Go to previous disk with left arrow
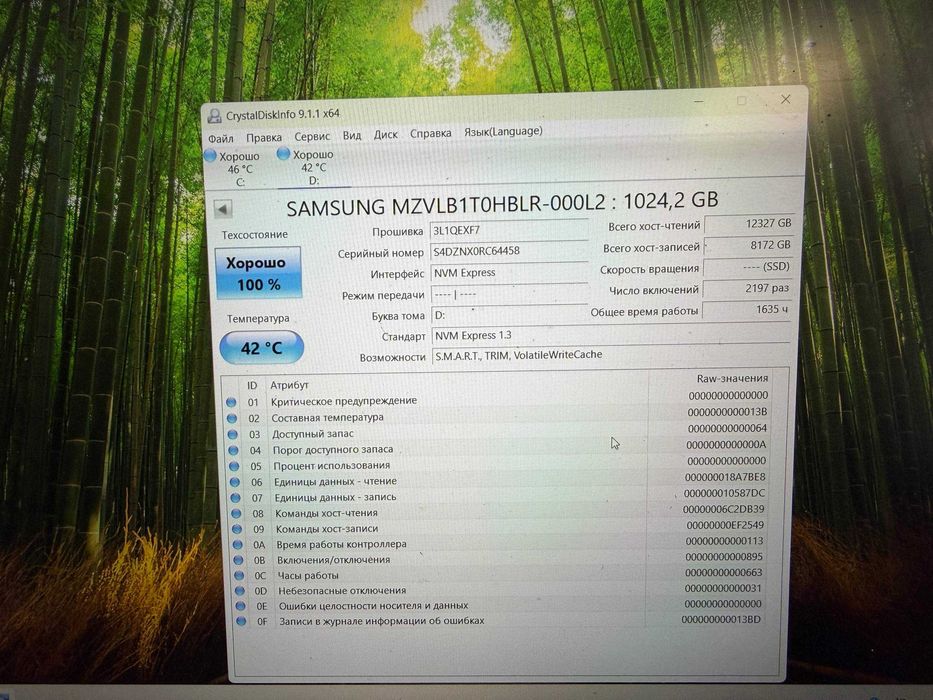This screenshot has width=933, height=700. 223,210
